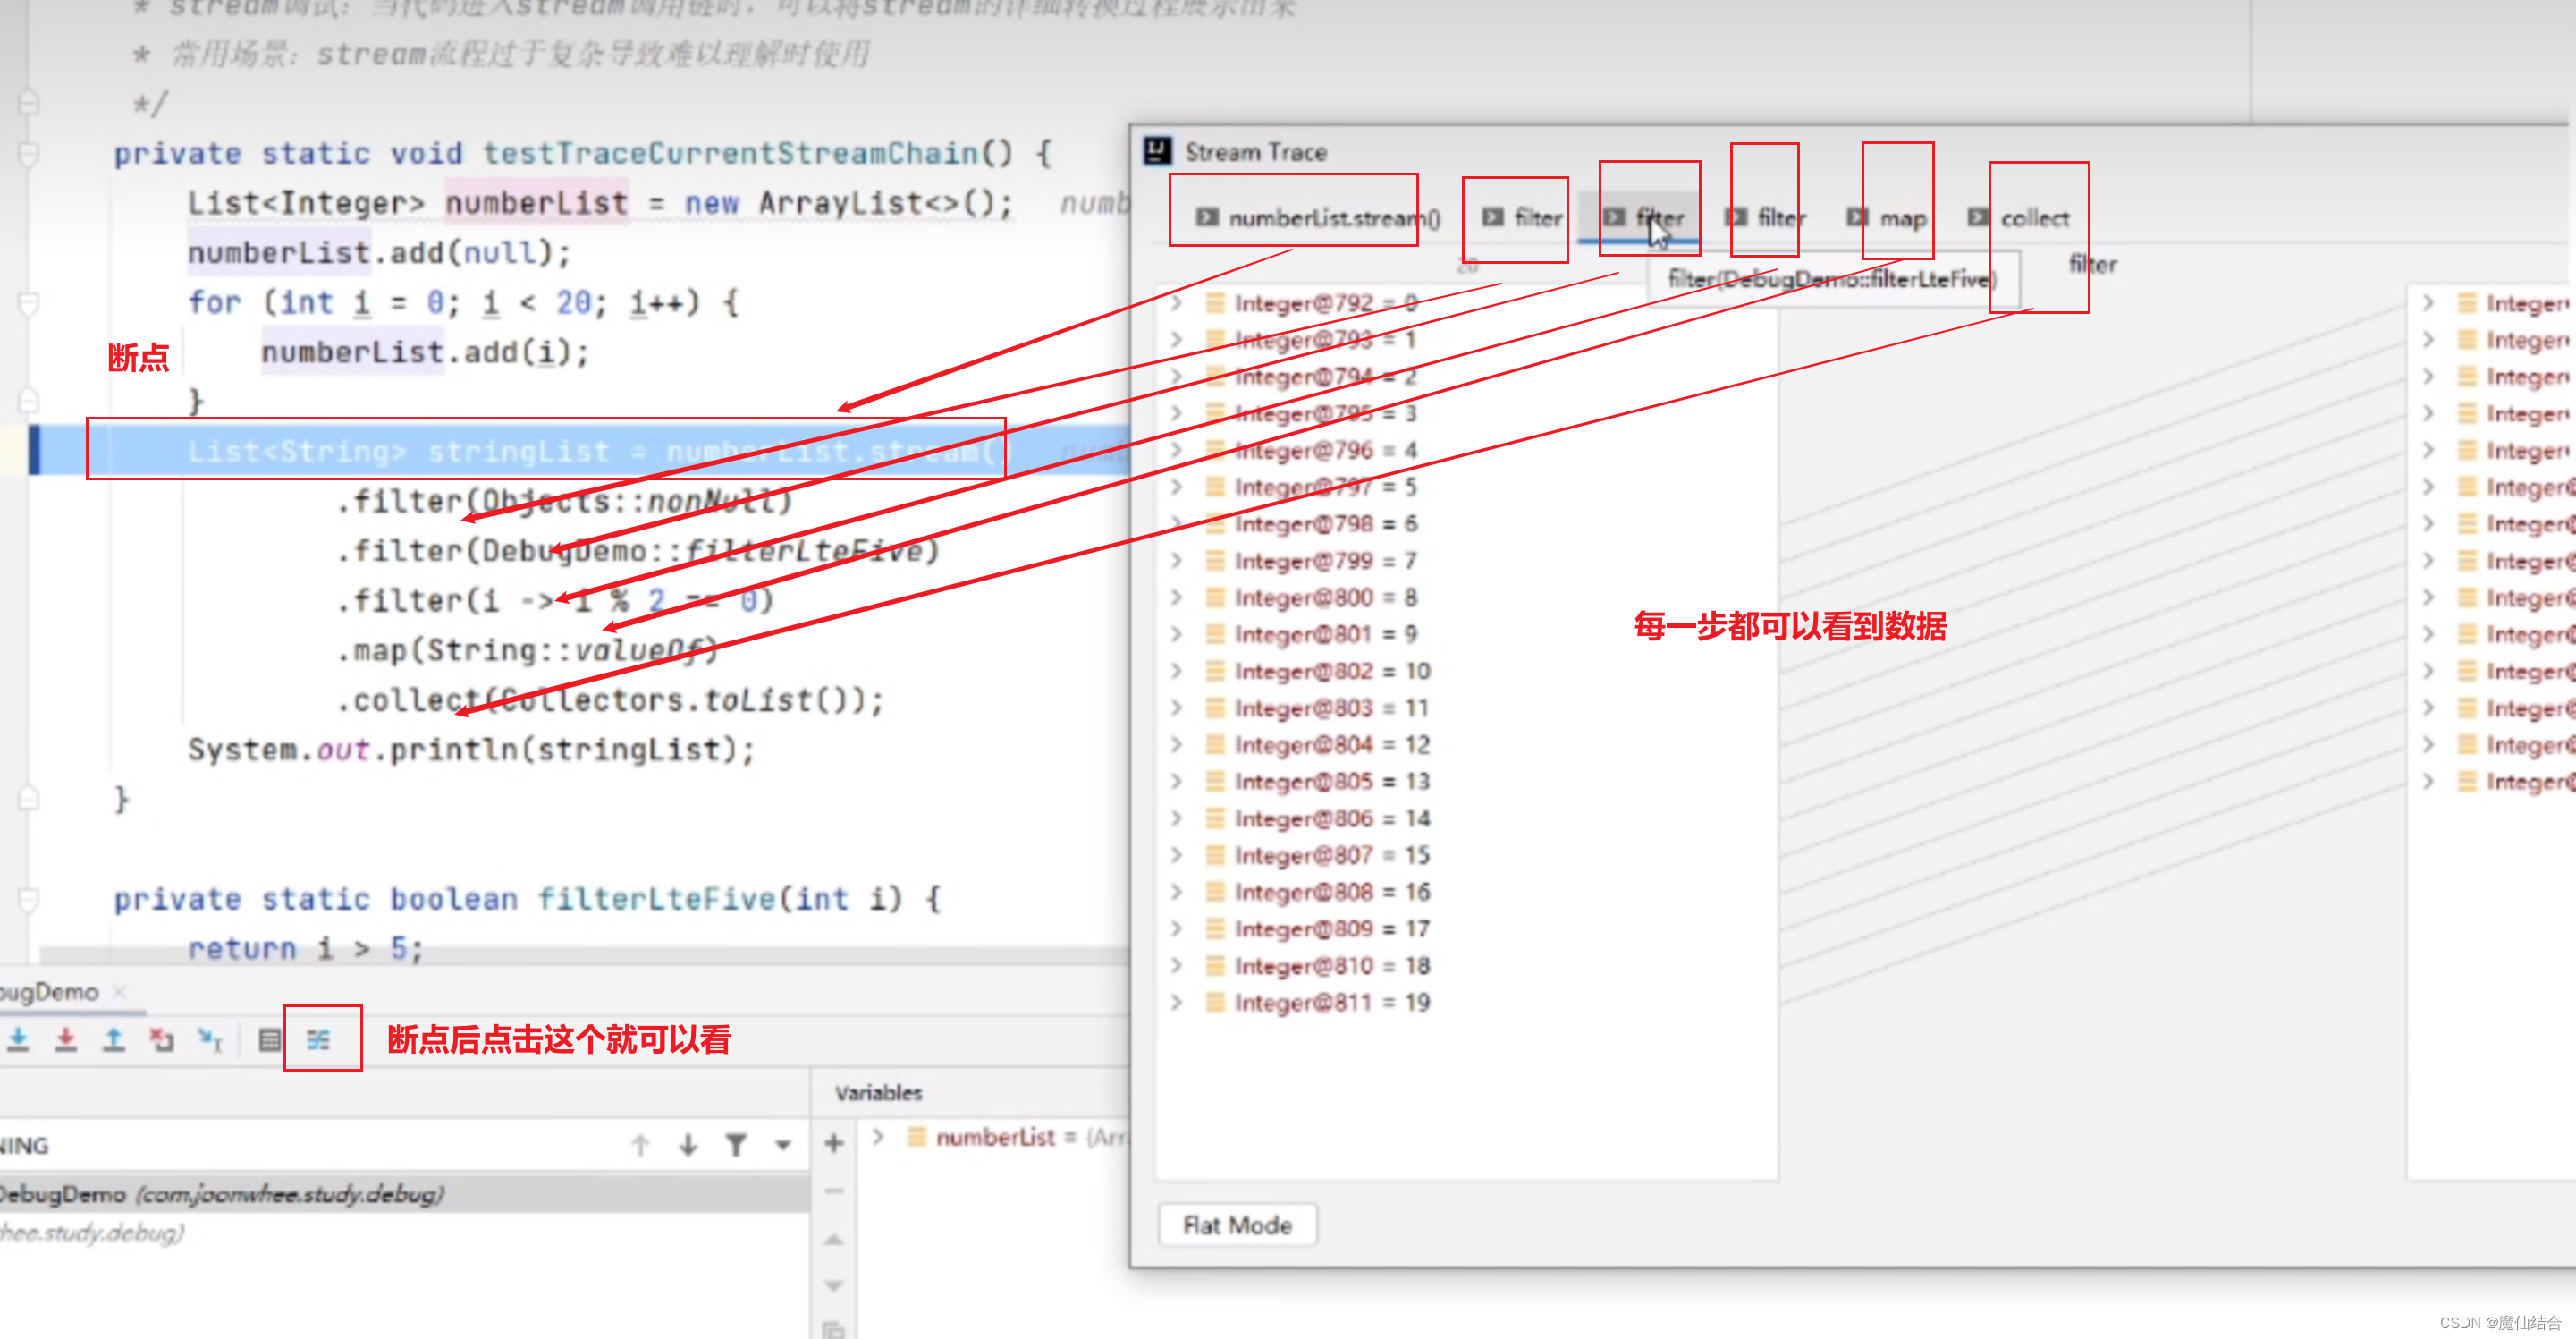Toggle the fold marker at the method's closing brace
This screenshot has width=2576, height=1339.
click(29, 798)
